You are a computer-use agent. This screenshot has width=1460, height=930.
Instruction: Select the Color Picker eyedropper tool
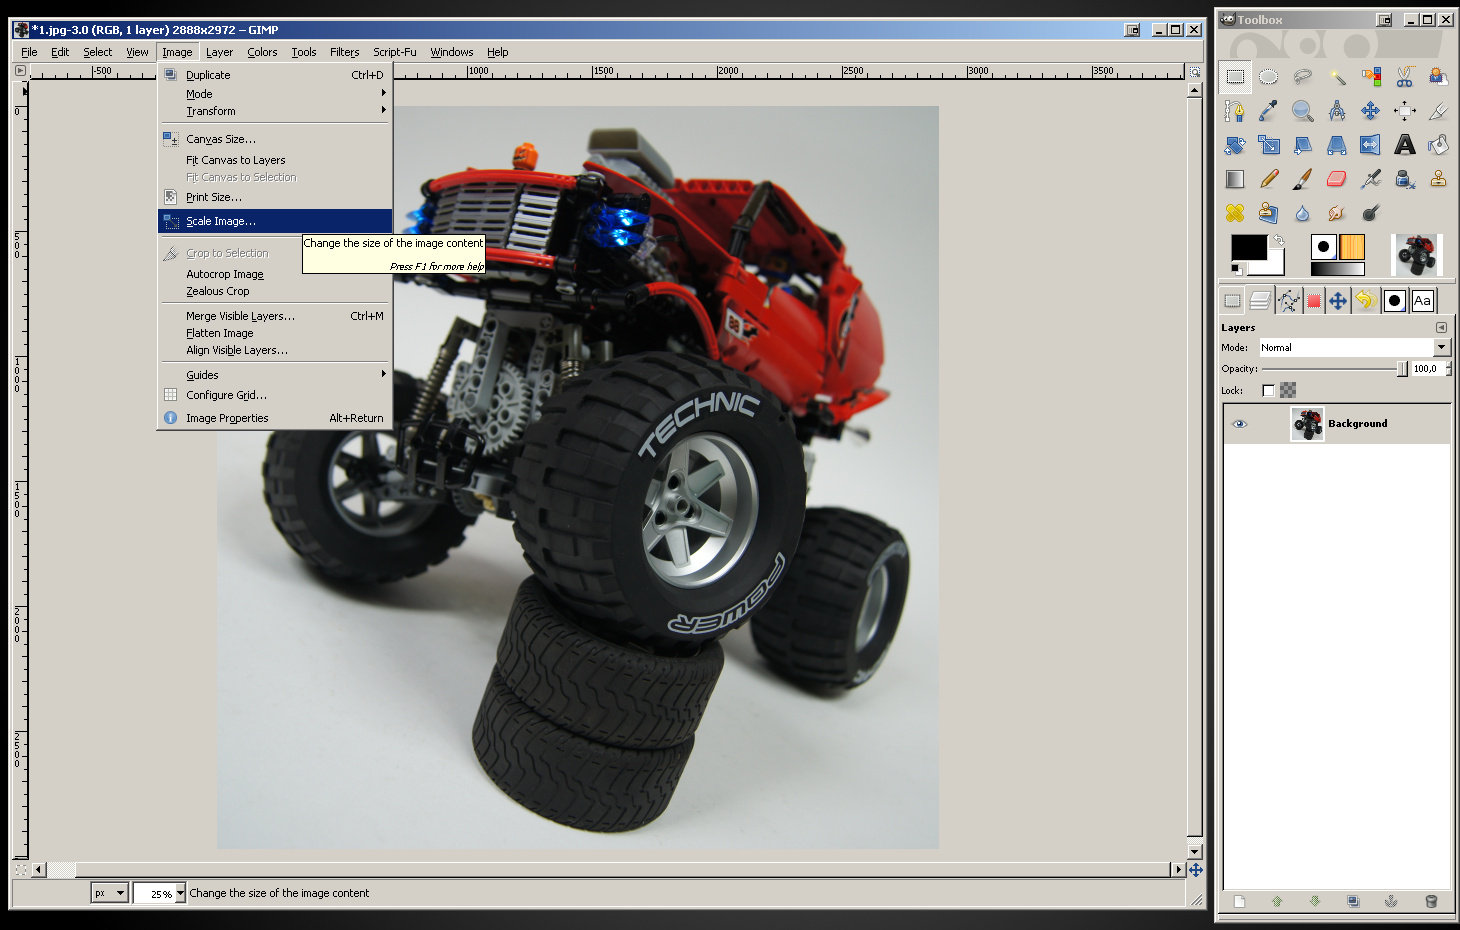click(x=1269, y=111)
